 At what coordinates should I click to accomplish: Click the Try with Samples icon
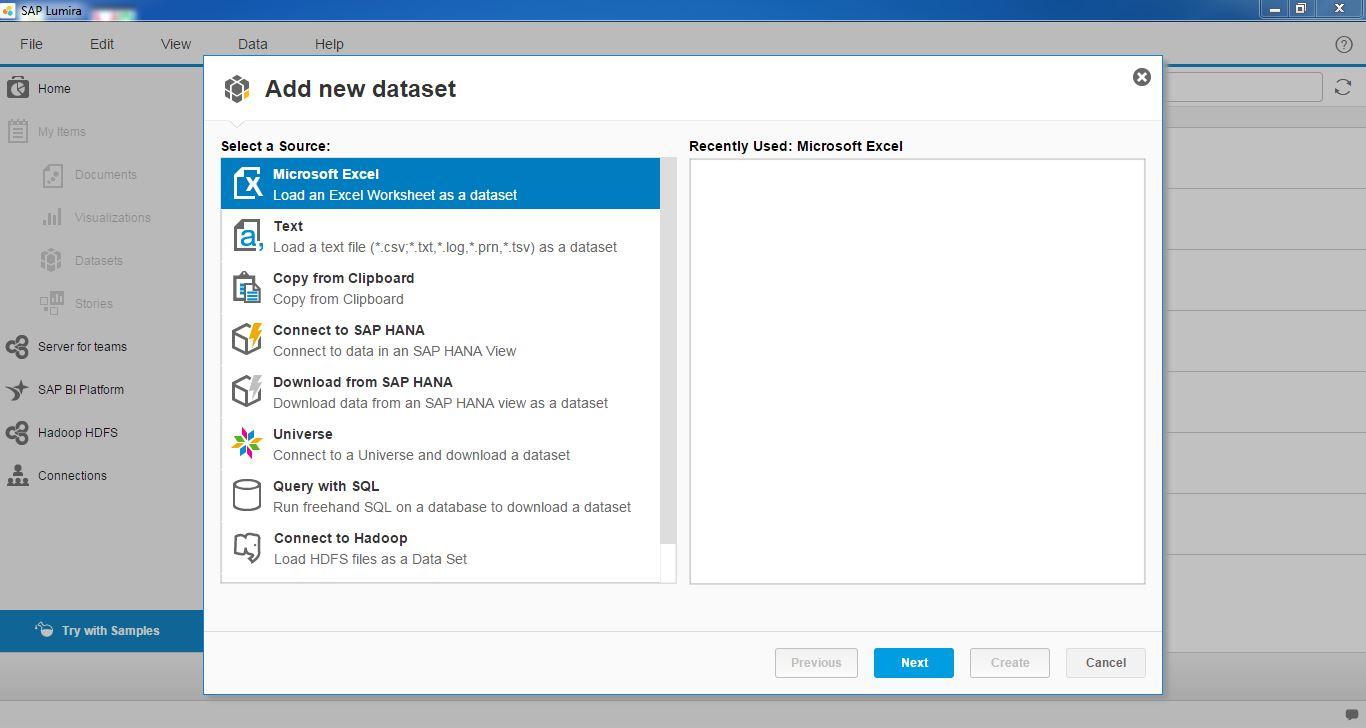click(44, 630)
